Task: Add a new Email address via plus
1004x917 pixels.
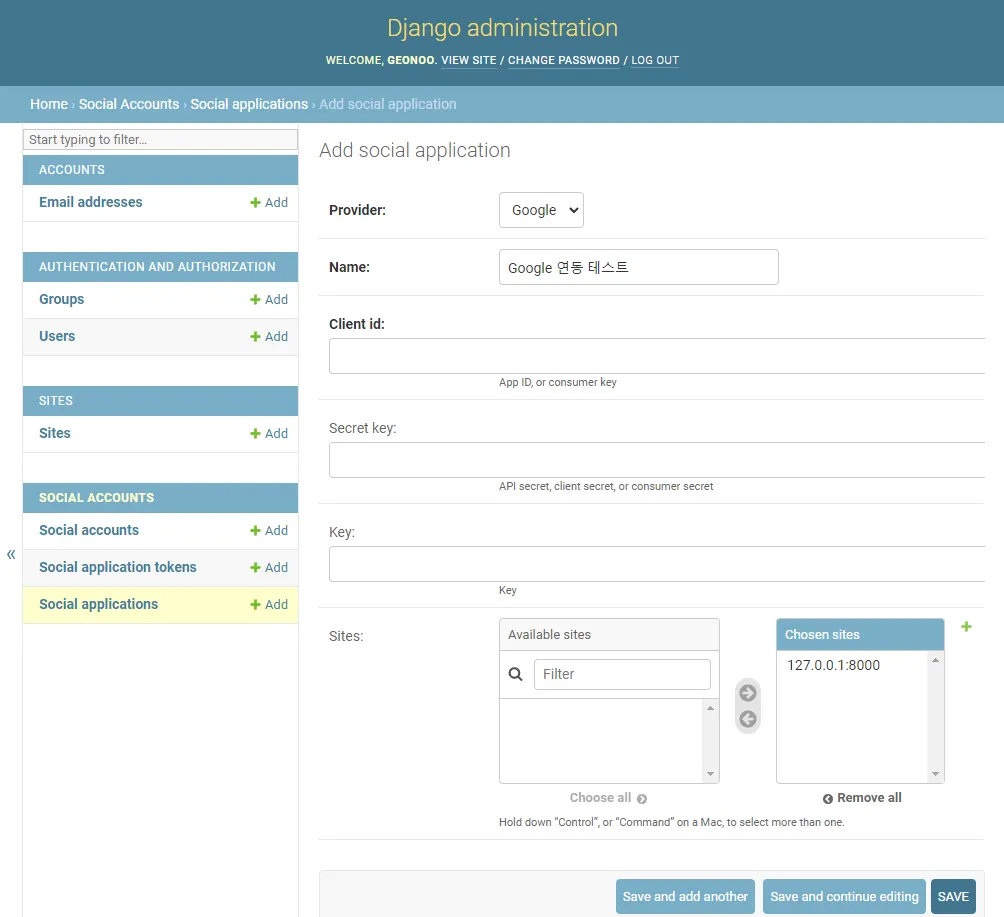Action: [x=269, y=203]
